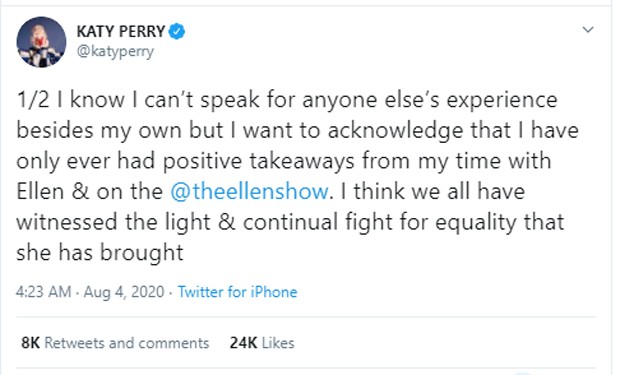Image resolution: width=620 pixels, height=375 pixels.
Task: Click the final line she has brought
Action: tap(100, 252)
